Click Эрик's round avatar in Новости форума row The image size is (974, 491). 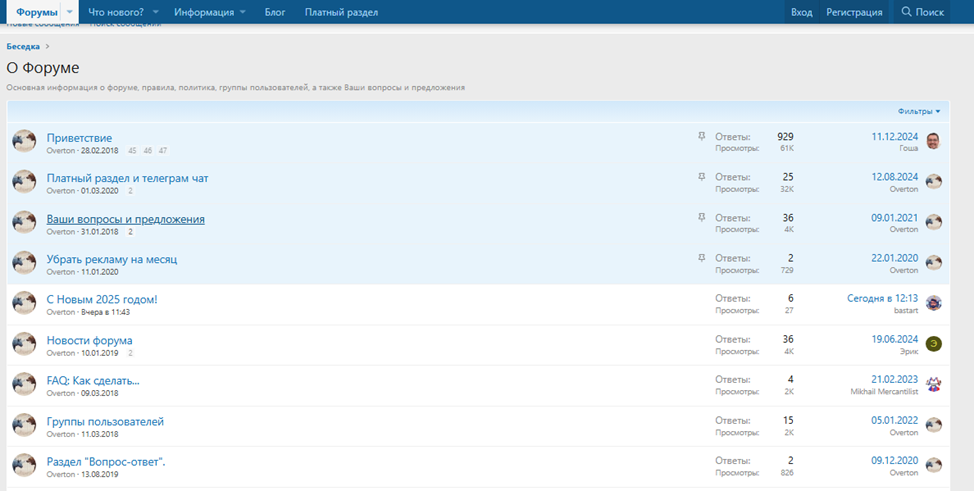[x=933, y=344]
